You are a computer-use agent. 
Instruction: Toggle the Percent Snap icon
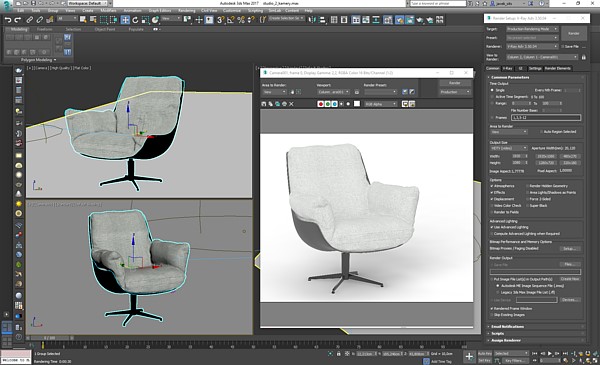(241, 20)
